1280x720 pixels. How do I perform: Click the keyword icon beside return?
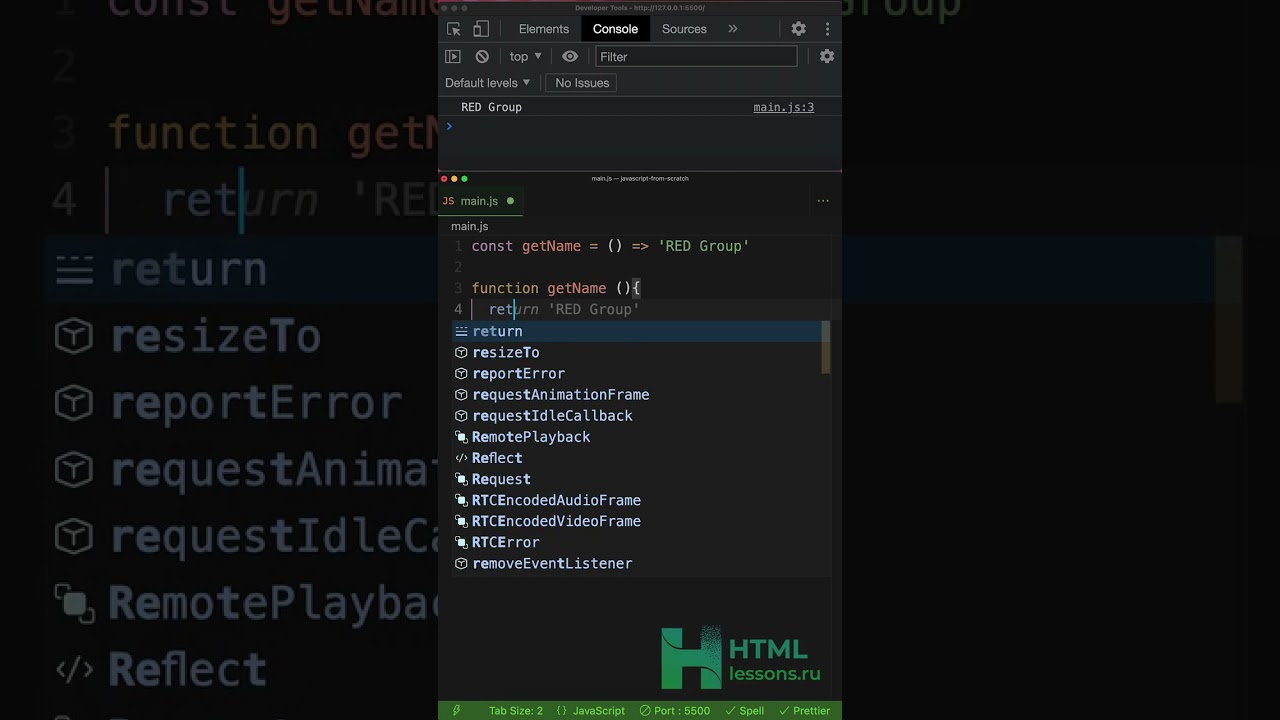[461, 331]
